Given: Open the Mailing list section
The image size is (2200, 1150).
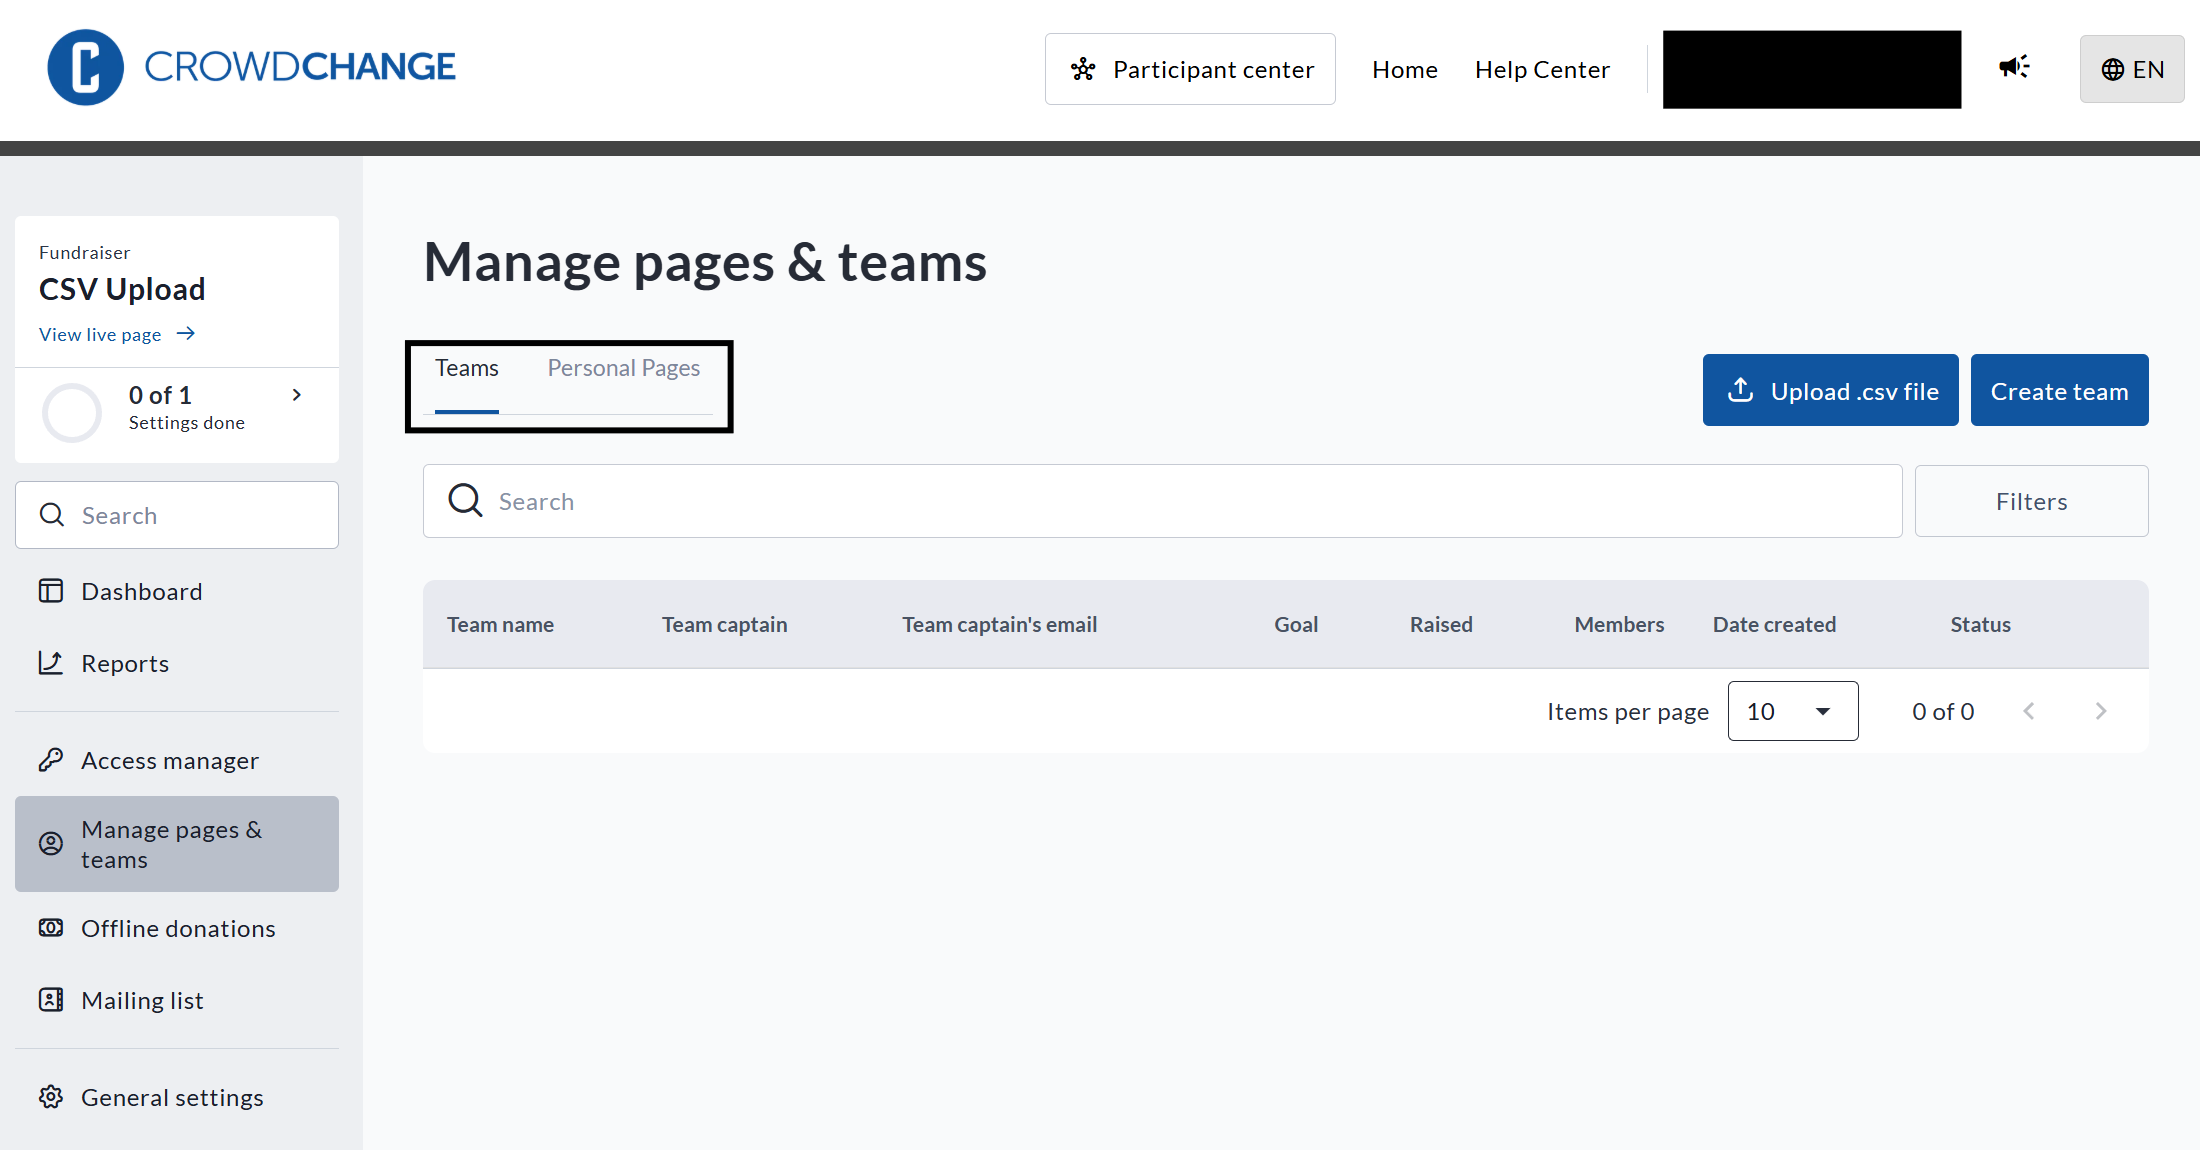Looking at the screenshot, I should (142, 1000).
